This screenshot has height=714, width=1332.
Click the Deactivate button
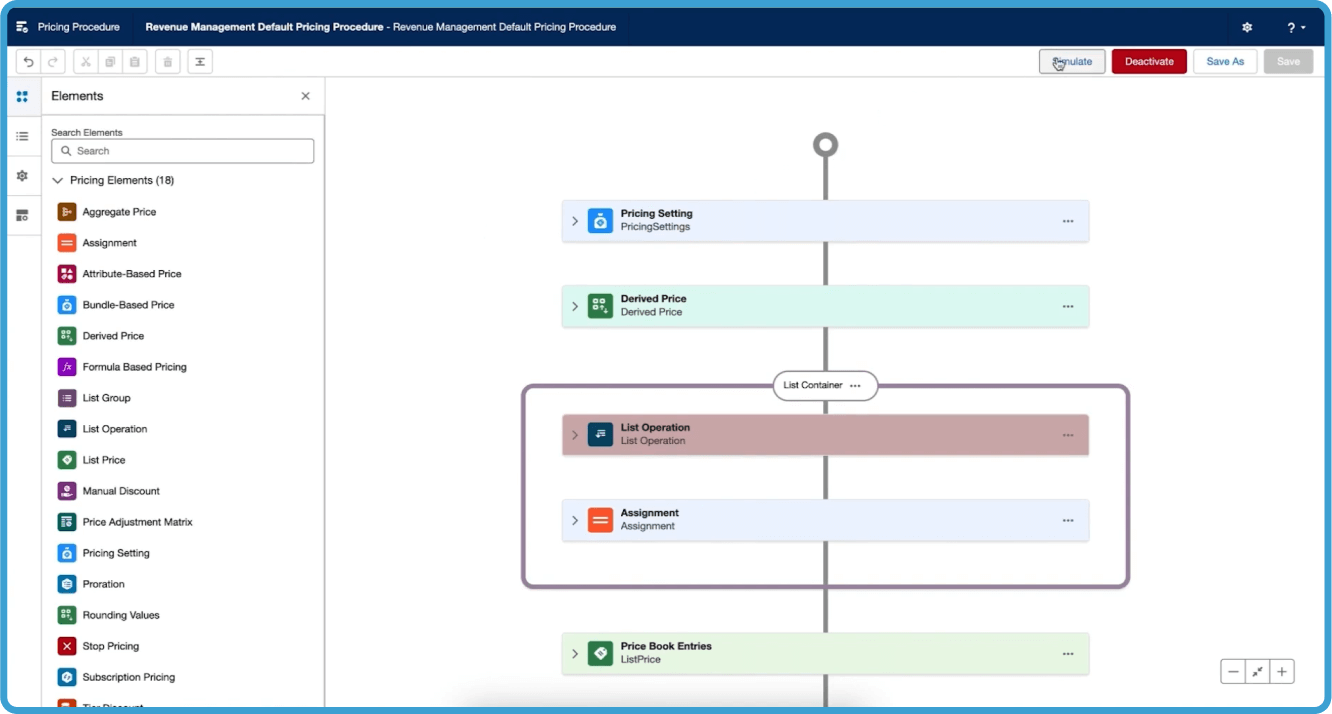[1148, 61]
